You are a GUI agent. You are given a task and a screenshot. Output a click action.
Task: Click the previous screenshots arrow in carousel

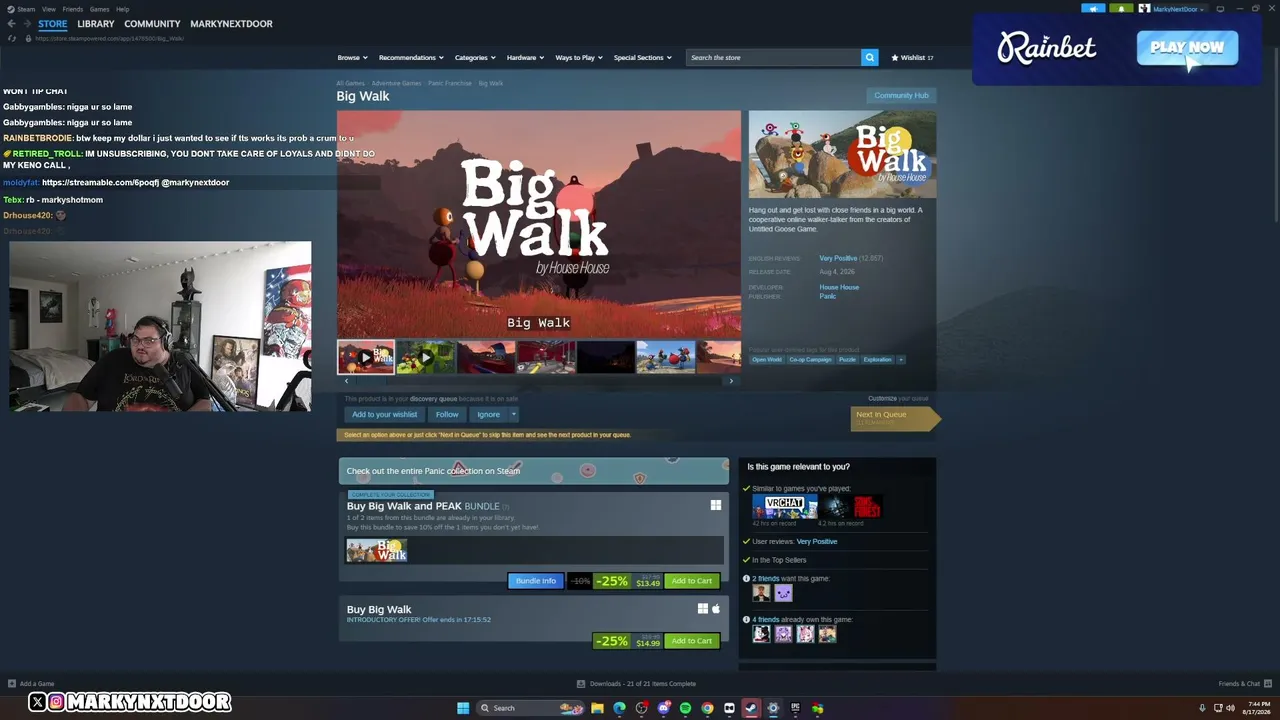point(346,381)
